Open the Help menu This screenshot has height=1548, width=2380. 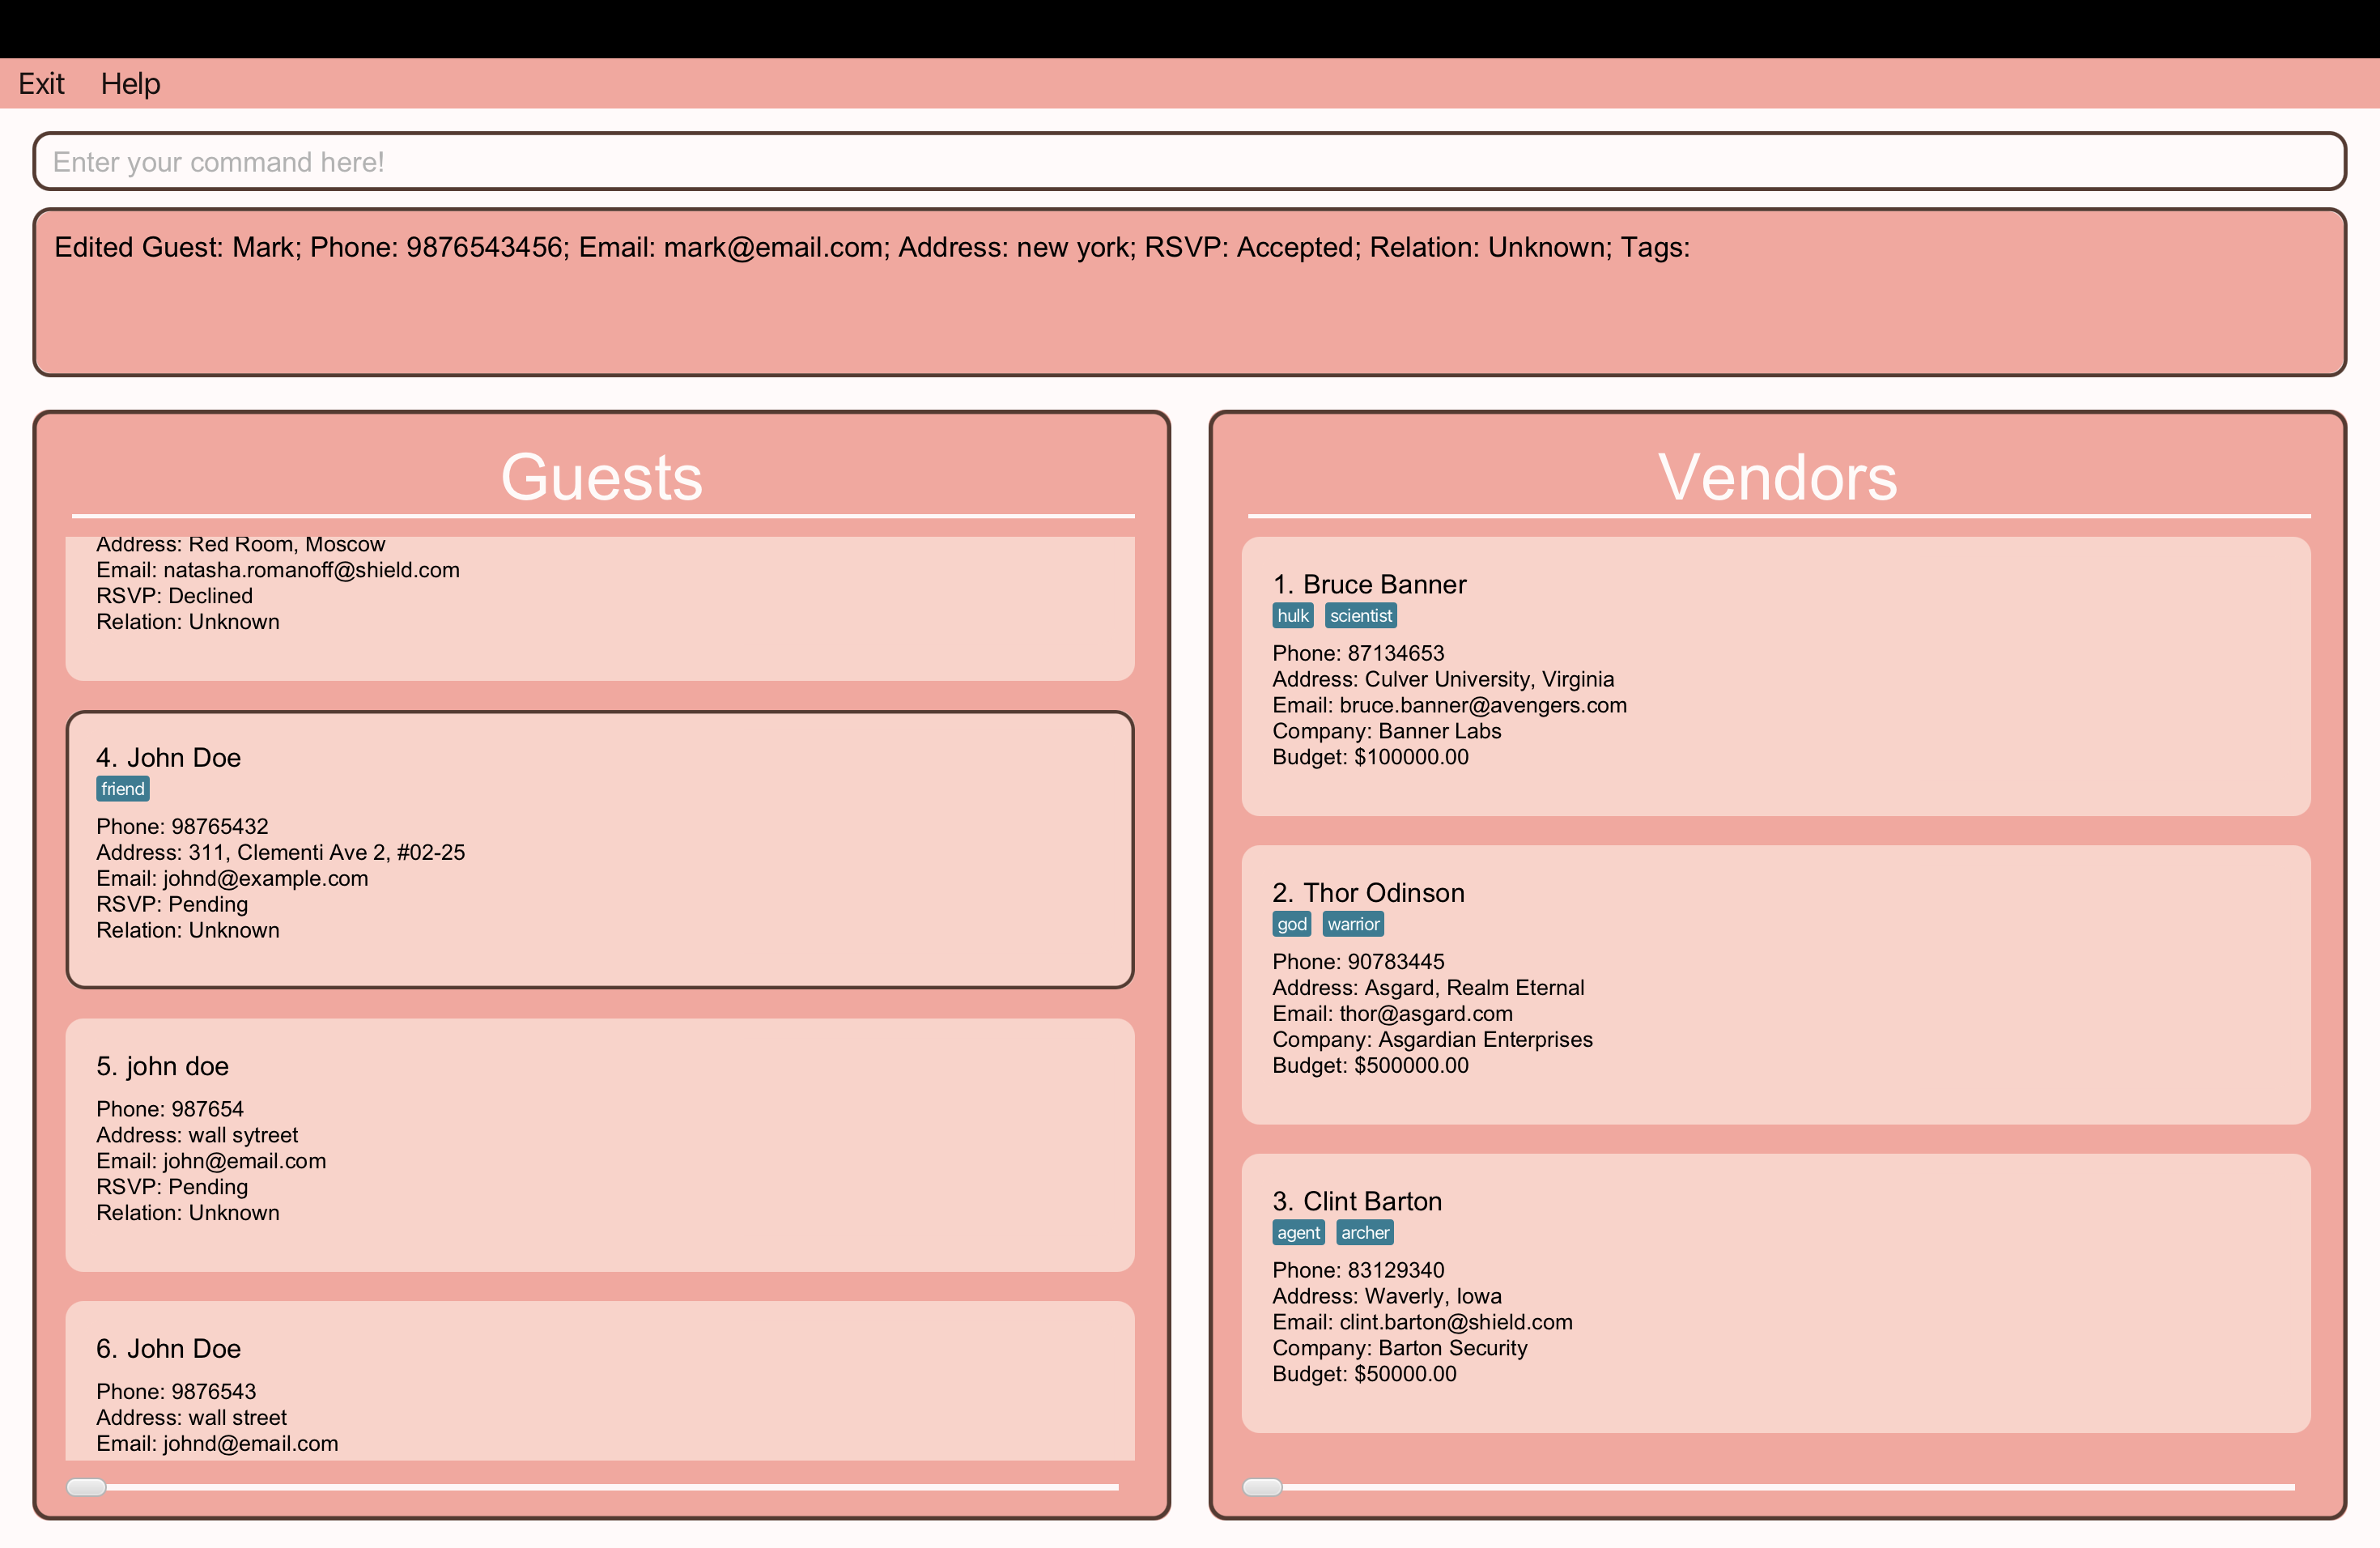[130, 84]
